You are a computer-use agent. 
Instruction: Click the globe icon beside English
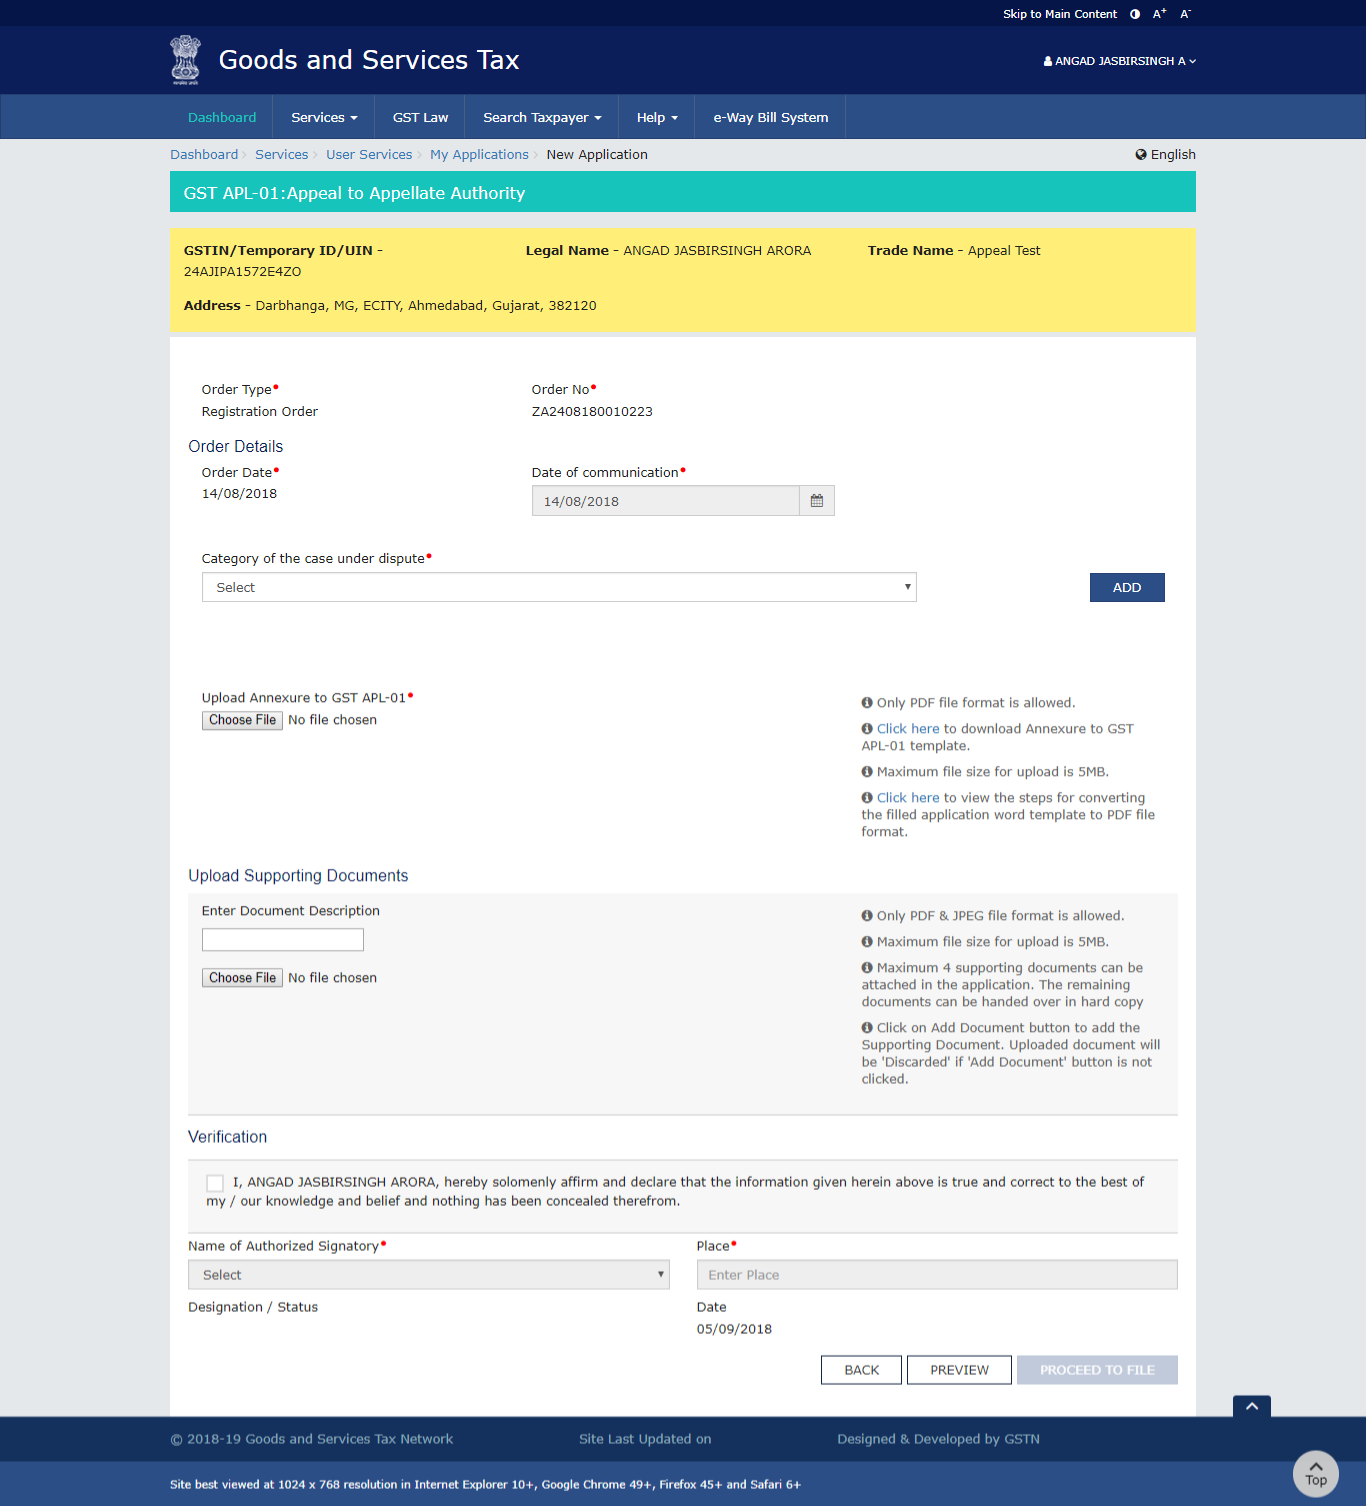[x=1141, y=154]
